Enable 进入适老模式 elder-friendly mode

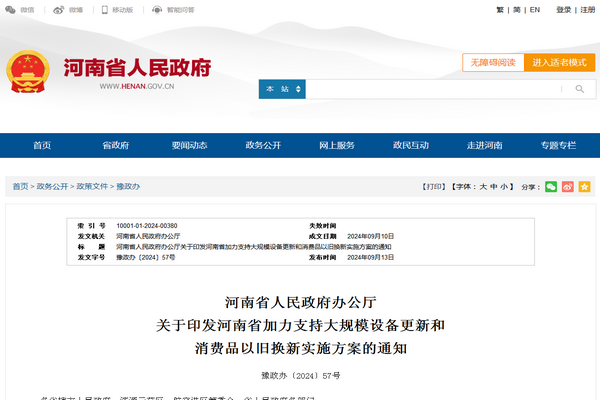[559, 62]
